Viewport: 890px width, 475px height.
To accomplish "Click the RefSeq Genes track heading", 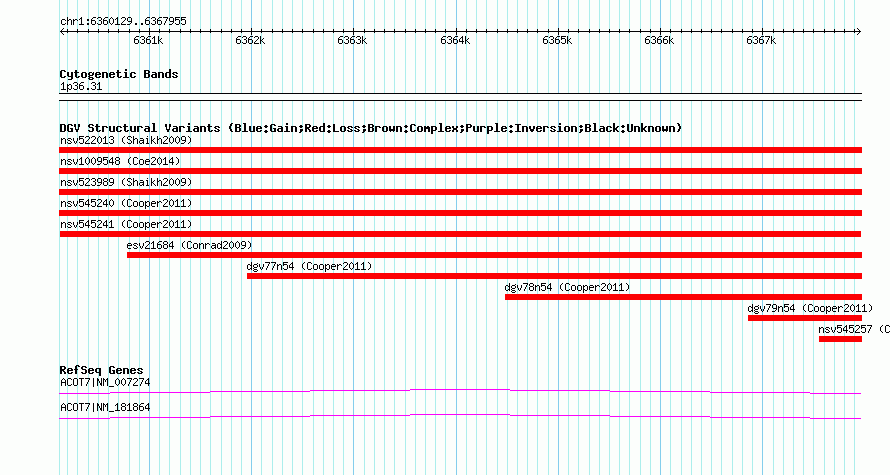I will coord(101,370).
